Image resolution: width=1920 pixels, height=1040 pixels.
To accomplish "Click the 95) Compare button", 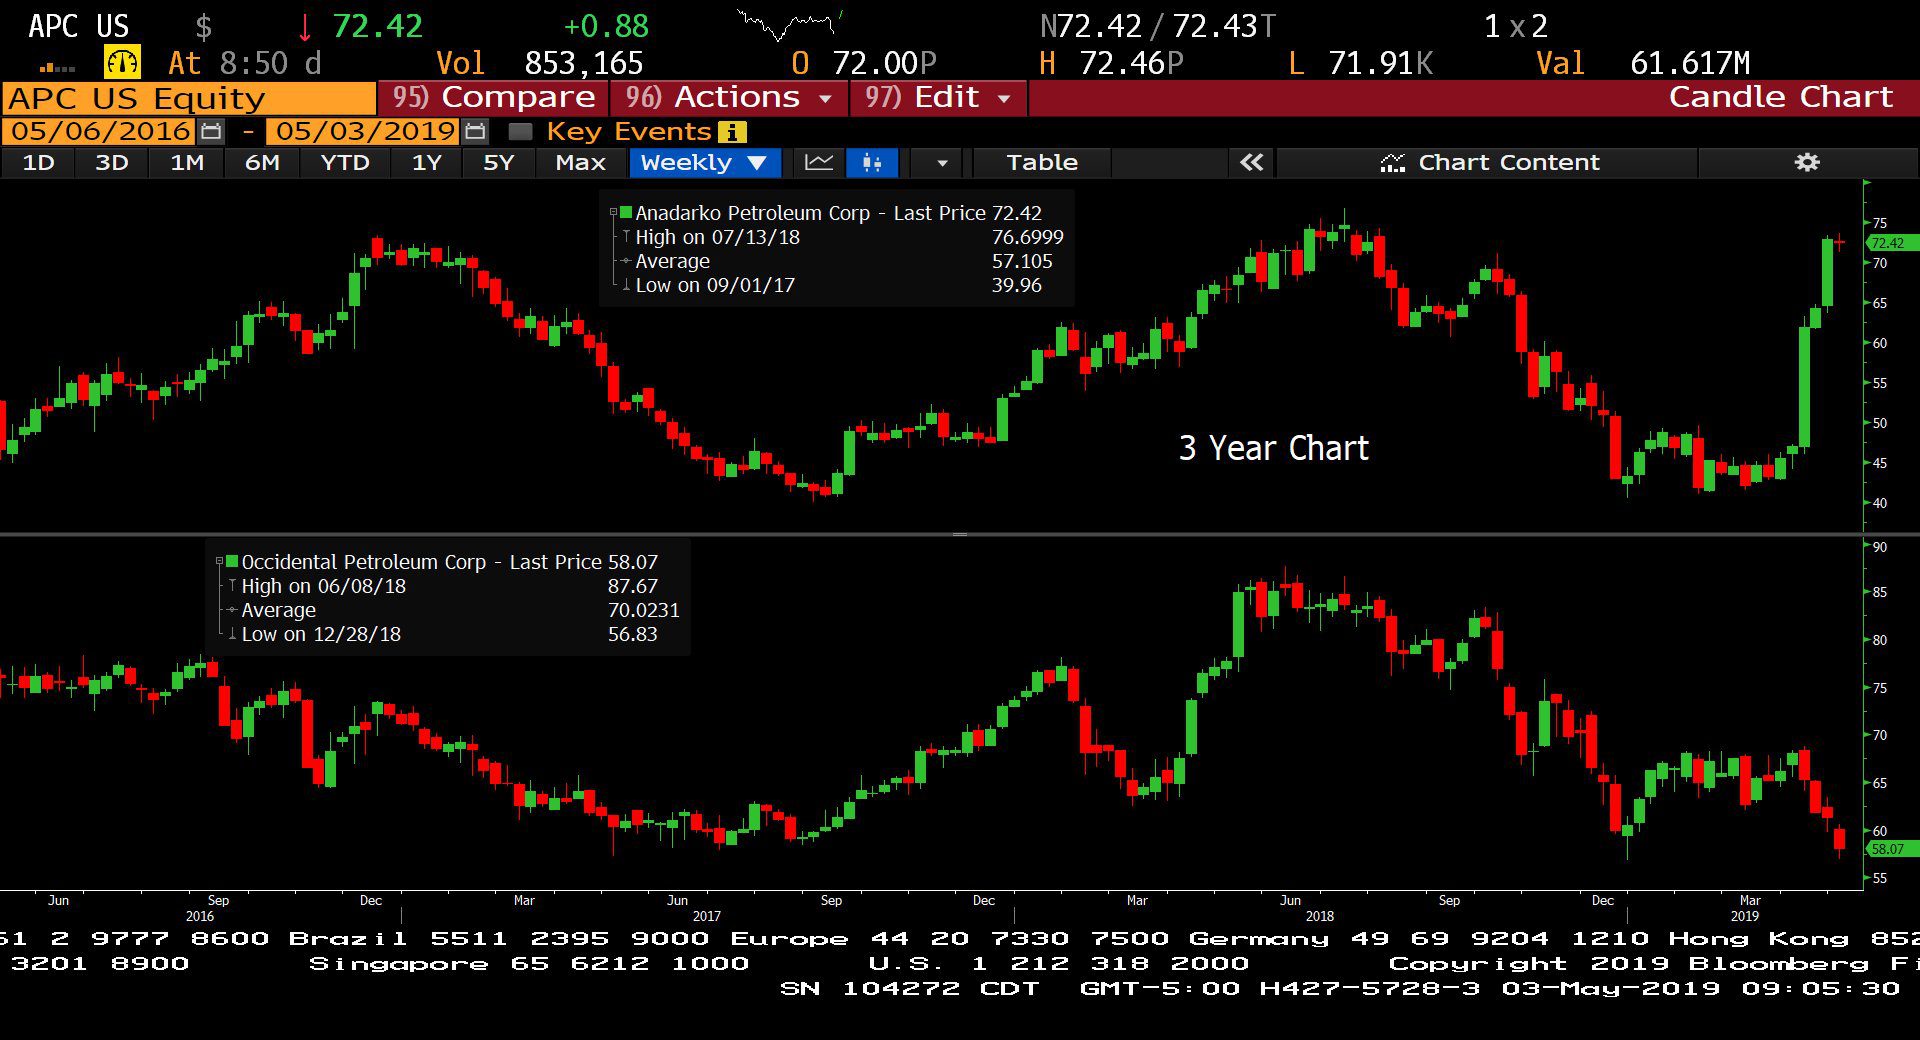I will [x=494, y=98].
